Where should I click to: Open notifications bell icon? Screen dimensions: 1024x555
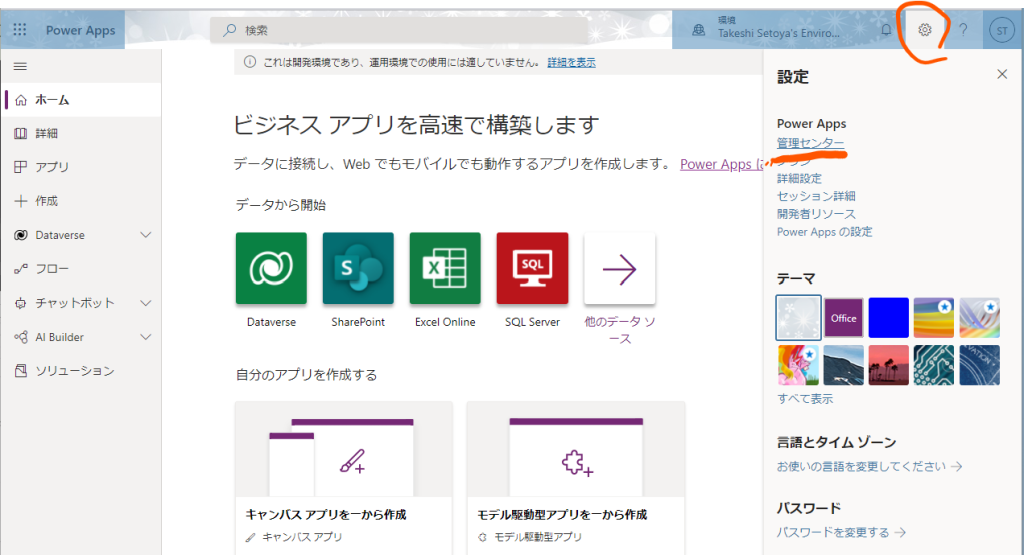[886, 30]
